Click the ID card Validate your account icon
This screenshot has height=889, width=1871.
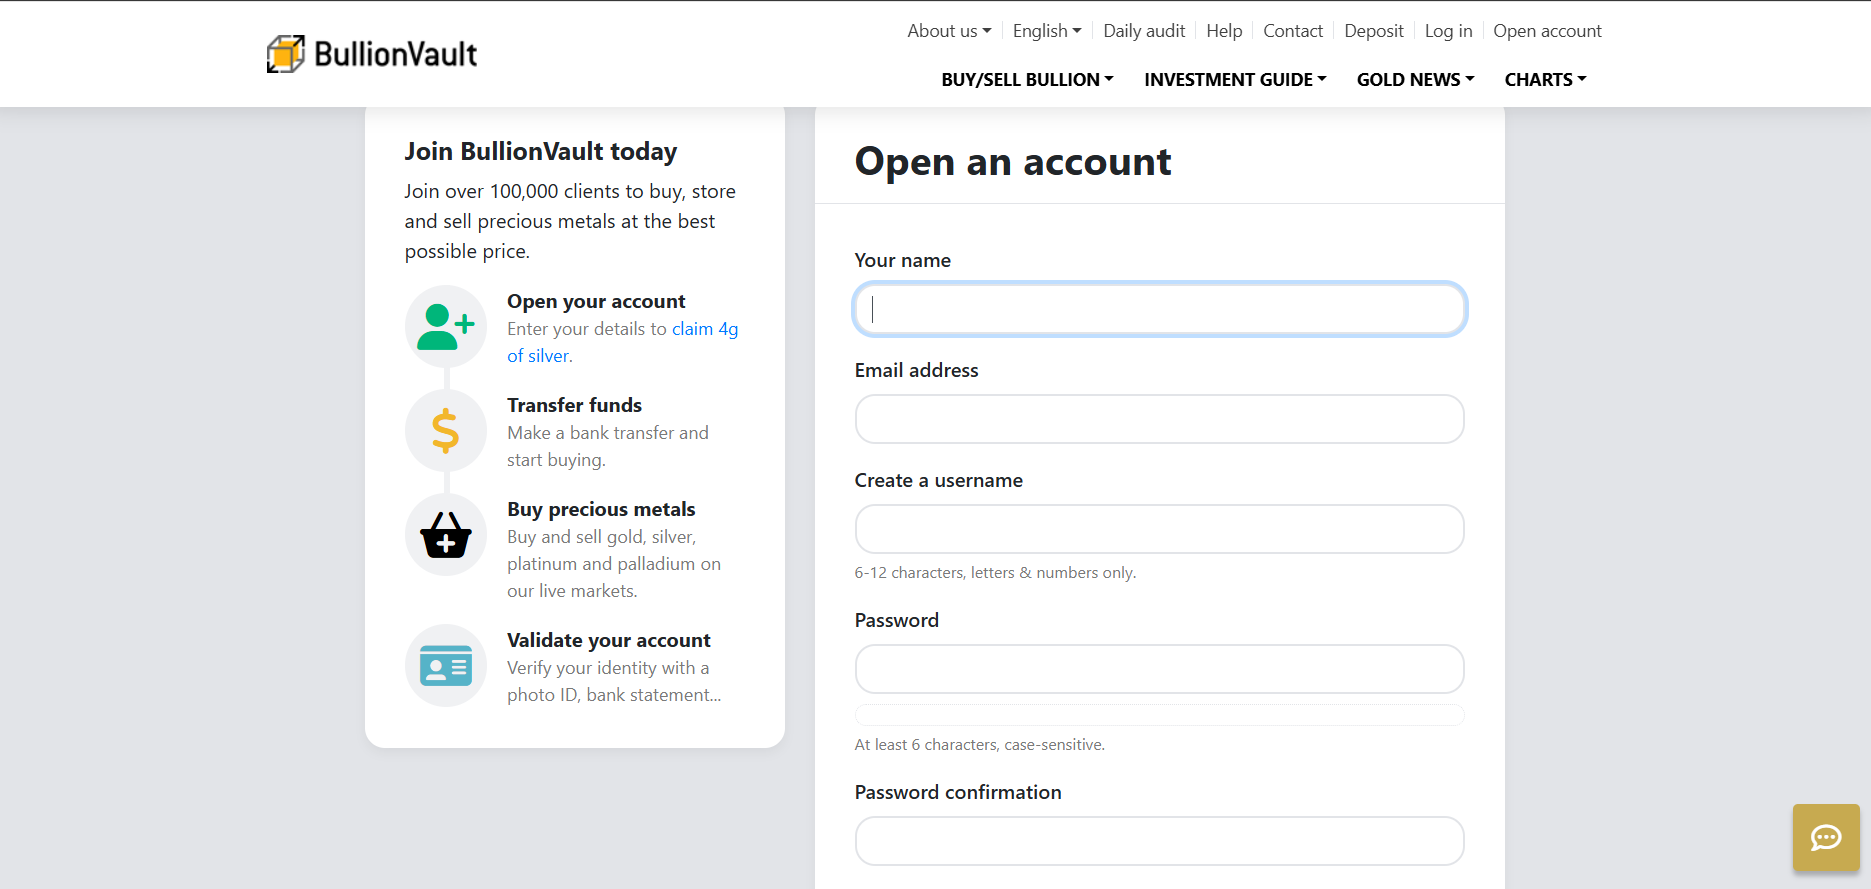446,665
